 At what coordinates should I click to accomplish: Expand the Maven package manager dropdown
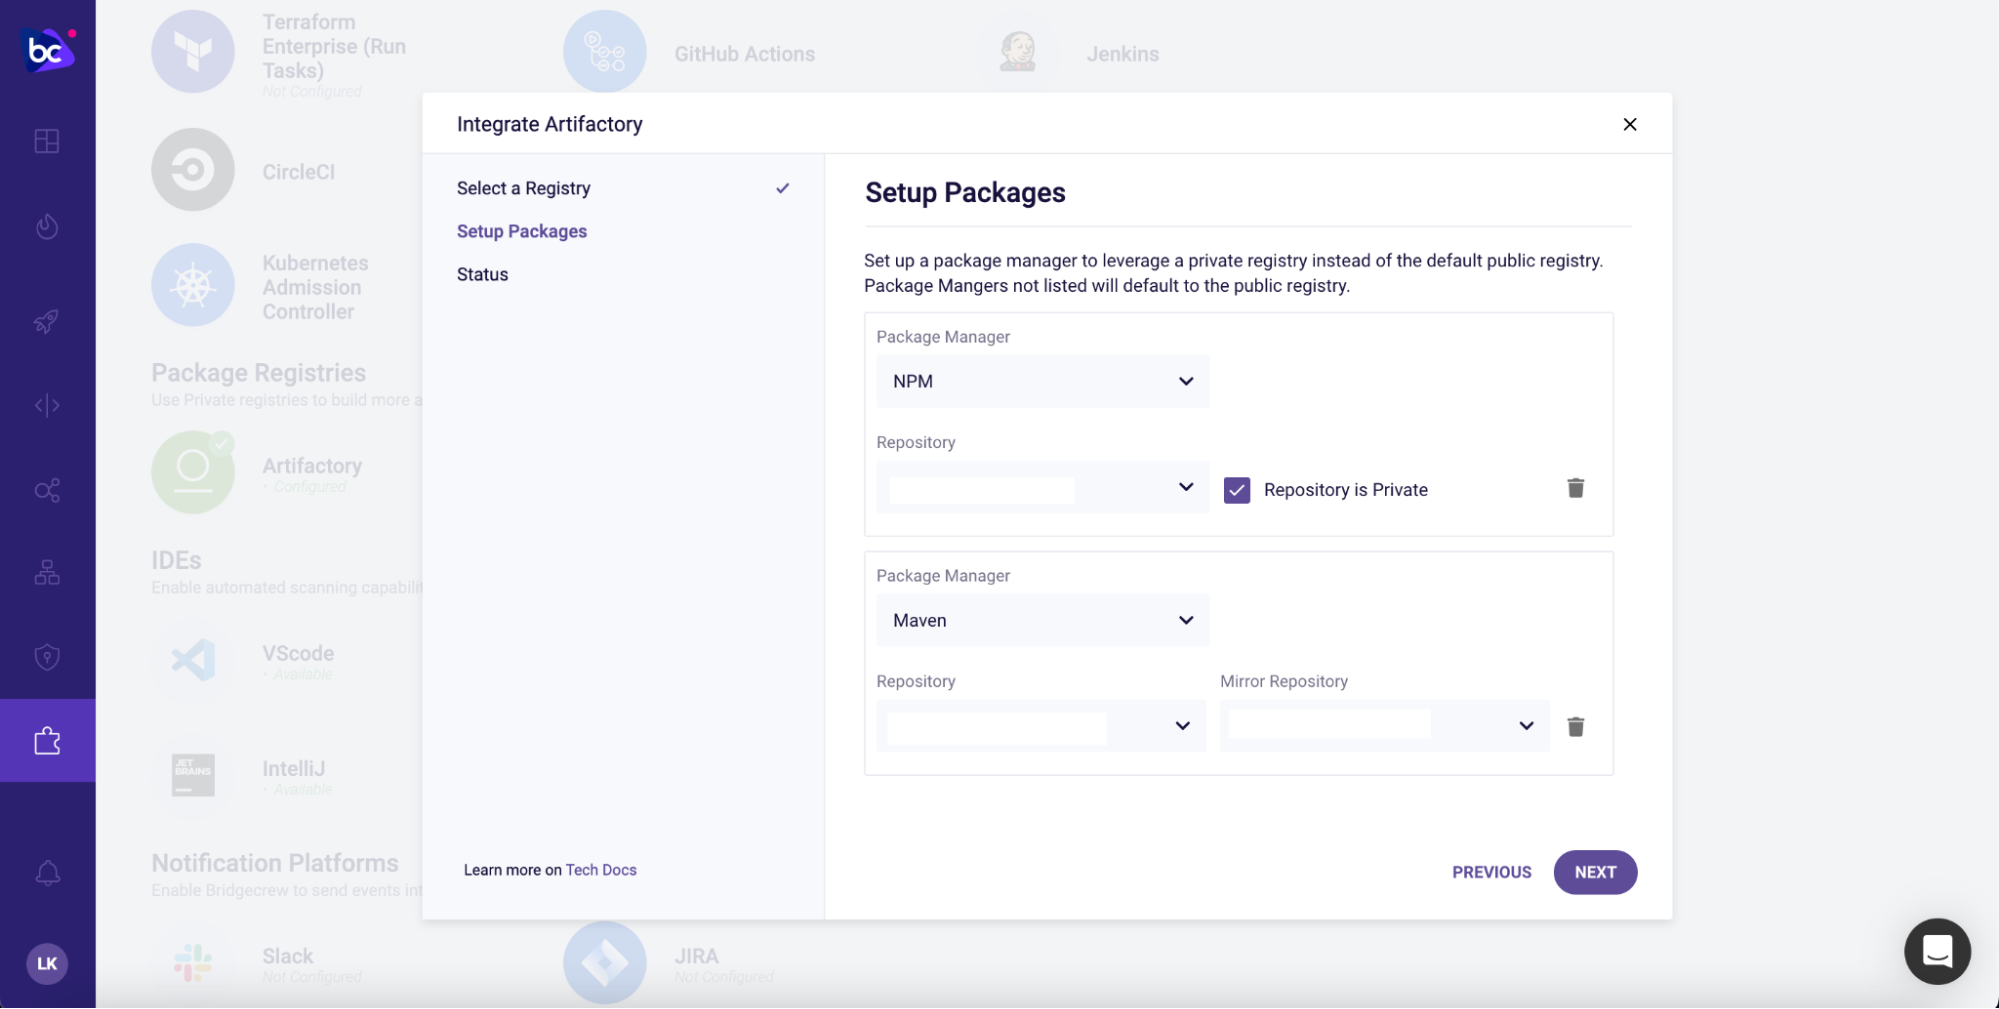coord(1042,620)
